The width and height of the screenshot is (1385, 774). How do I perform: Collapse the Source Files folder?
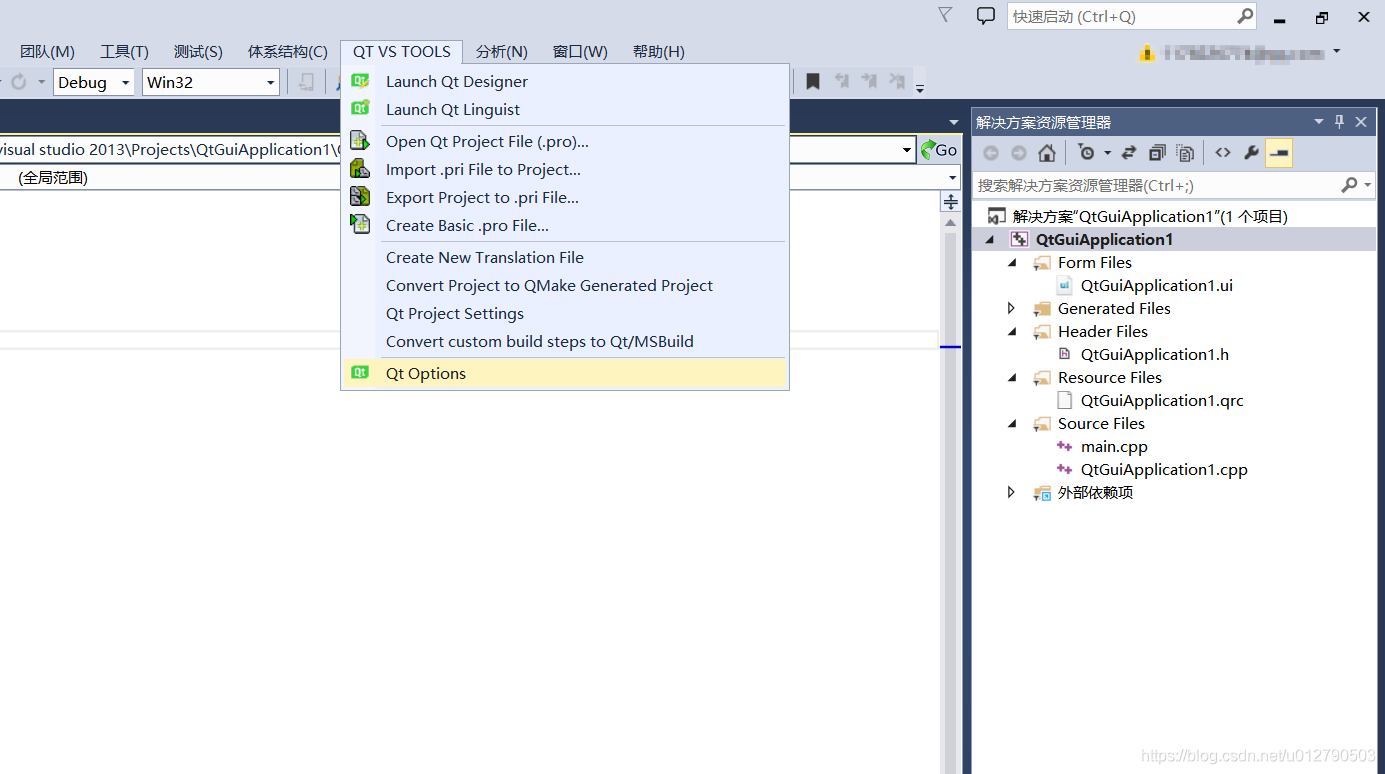(x=1012, y=424)
